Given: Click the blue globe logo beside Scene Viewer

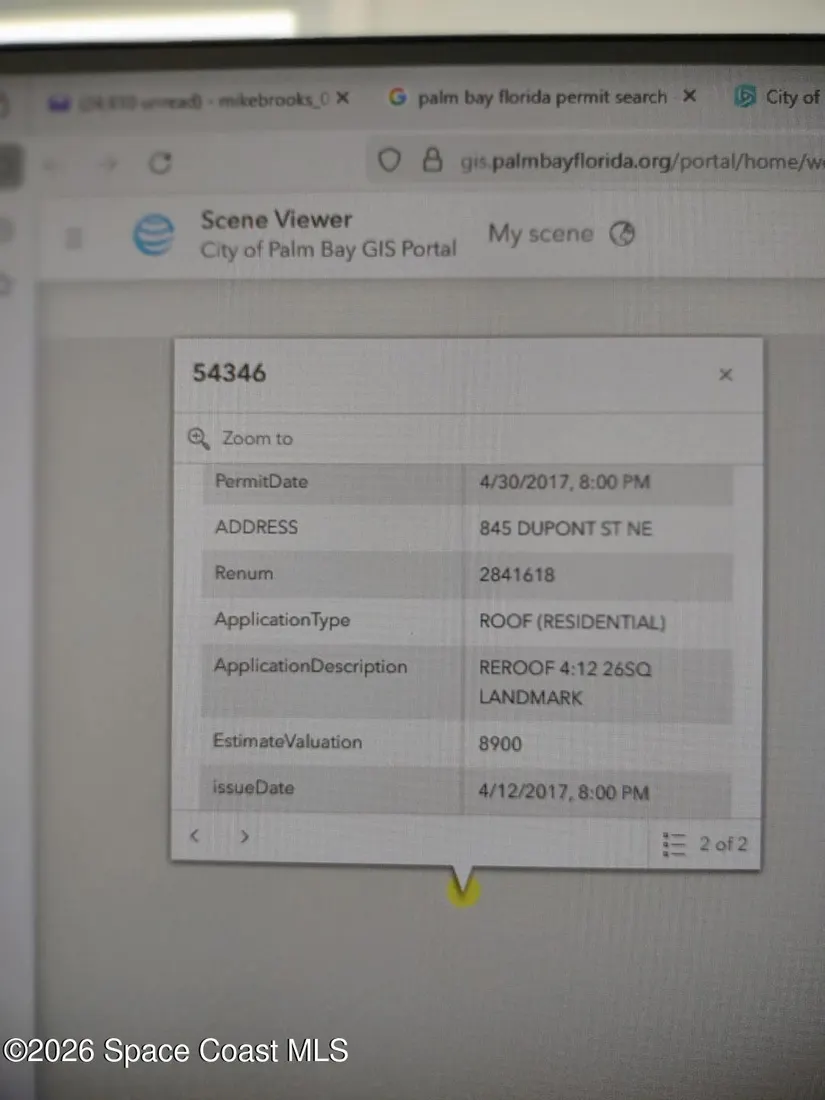Looking at the screenshot, I should [154, 236].
